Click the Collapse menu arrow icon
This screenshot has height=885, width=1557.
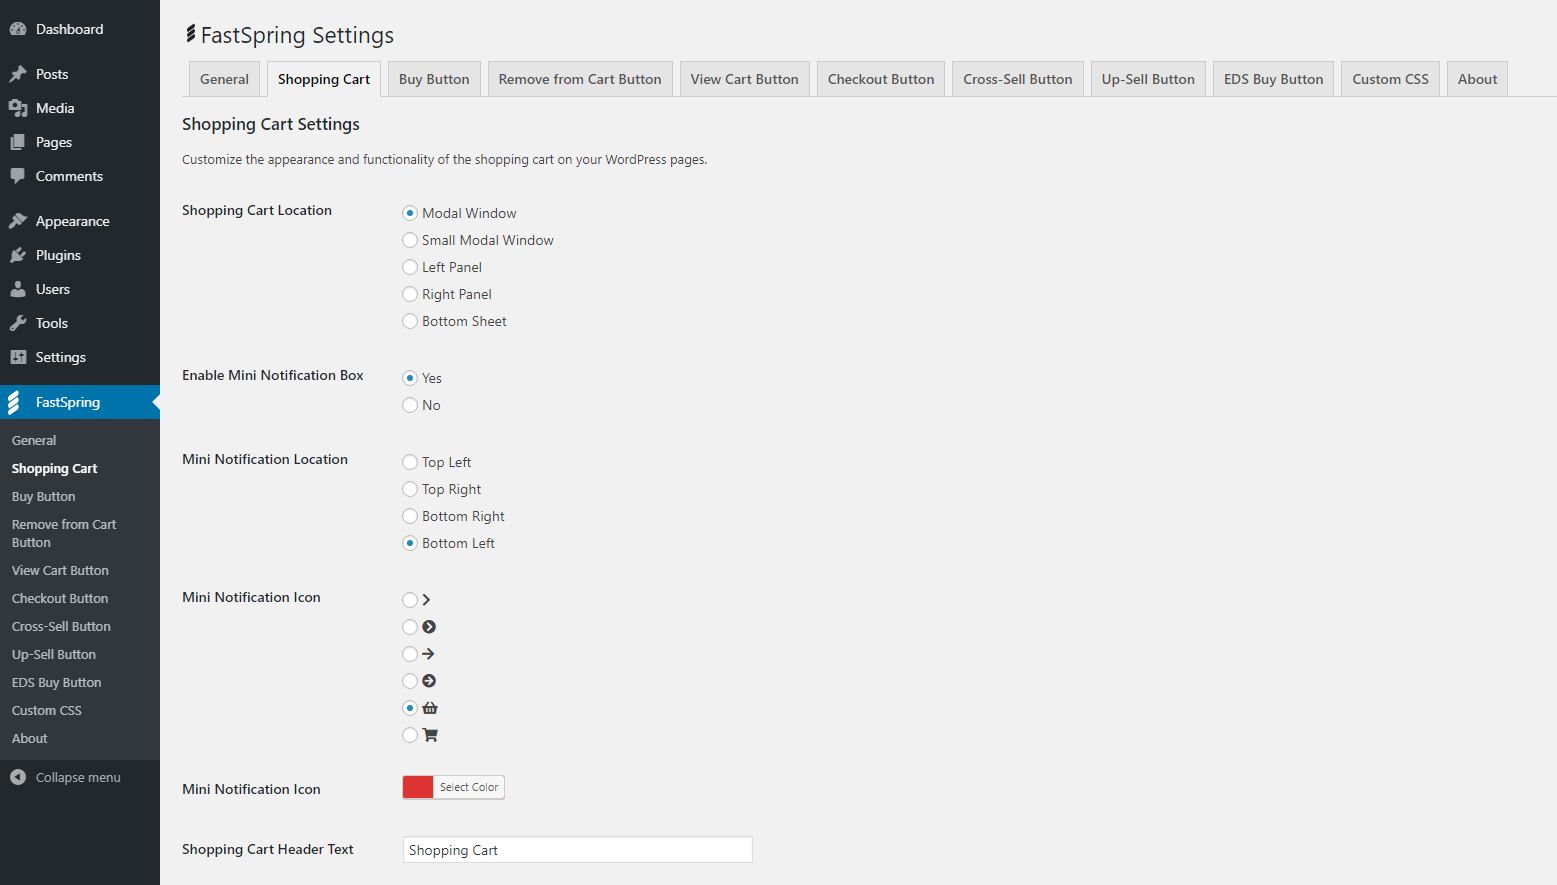[x=18, y=777]
